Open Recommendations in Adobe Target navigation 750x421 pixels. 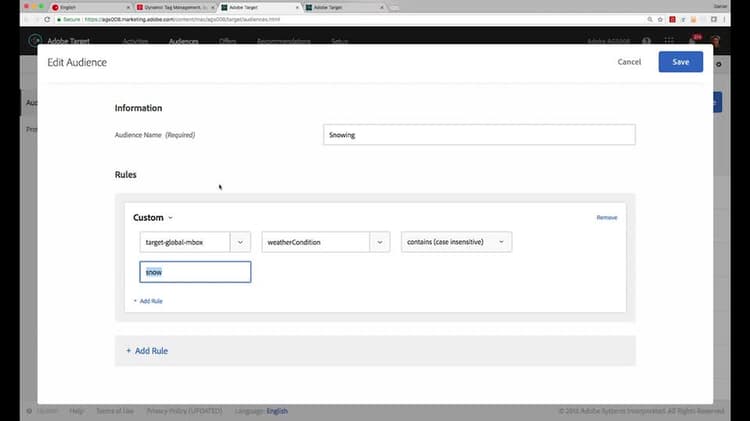(x=284, y=41)
